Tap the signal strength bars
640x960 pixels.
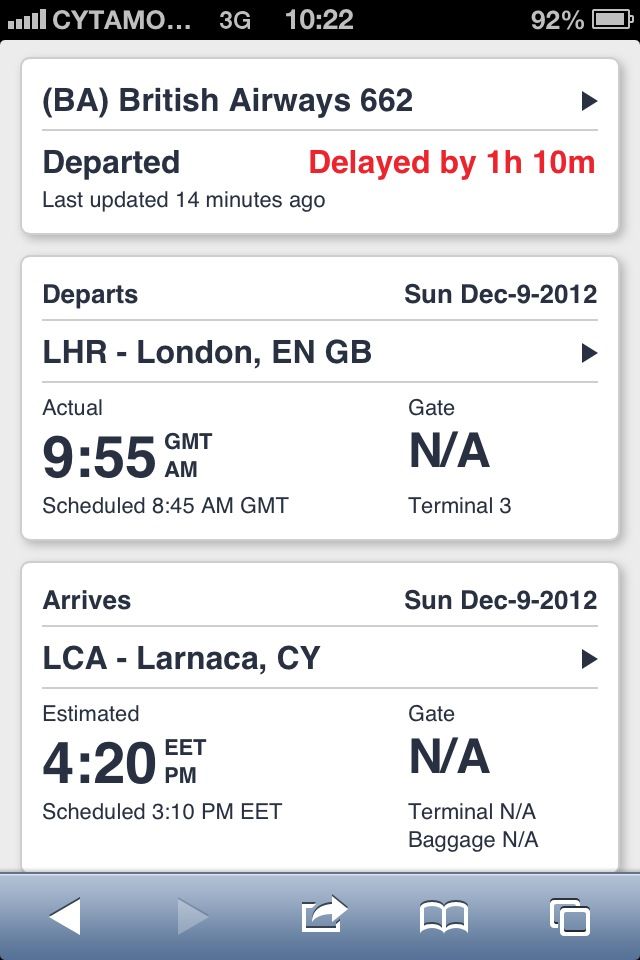coord(27,20)
